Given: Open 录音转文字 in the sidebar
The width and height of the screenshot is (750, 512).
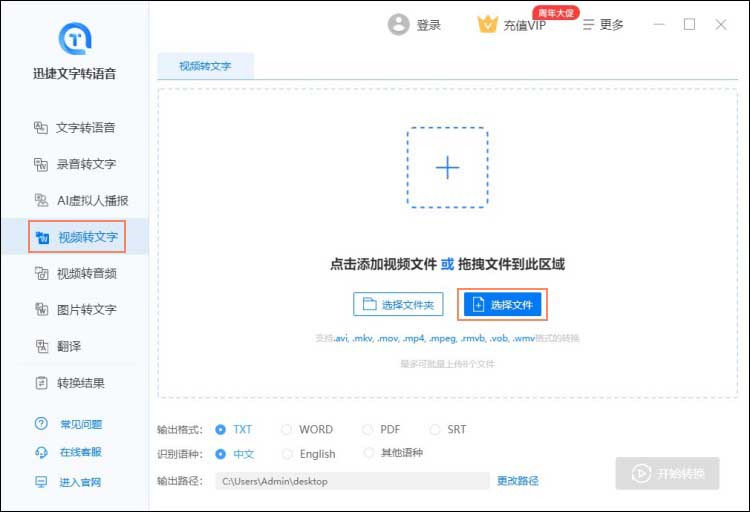Looking at the screenshot, I should 75,164.
